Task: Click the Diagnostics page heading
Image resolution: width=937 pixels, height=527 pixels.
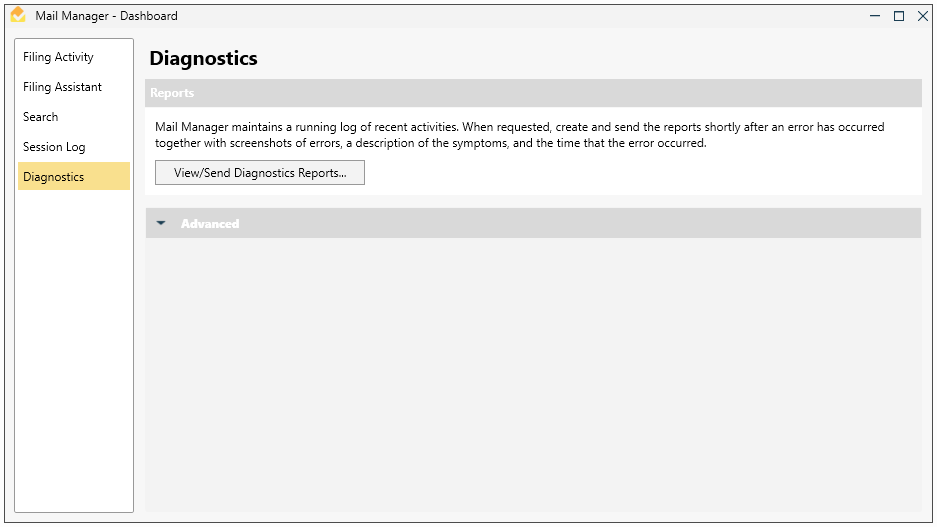Action: pos(204,59)
